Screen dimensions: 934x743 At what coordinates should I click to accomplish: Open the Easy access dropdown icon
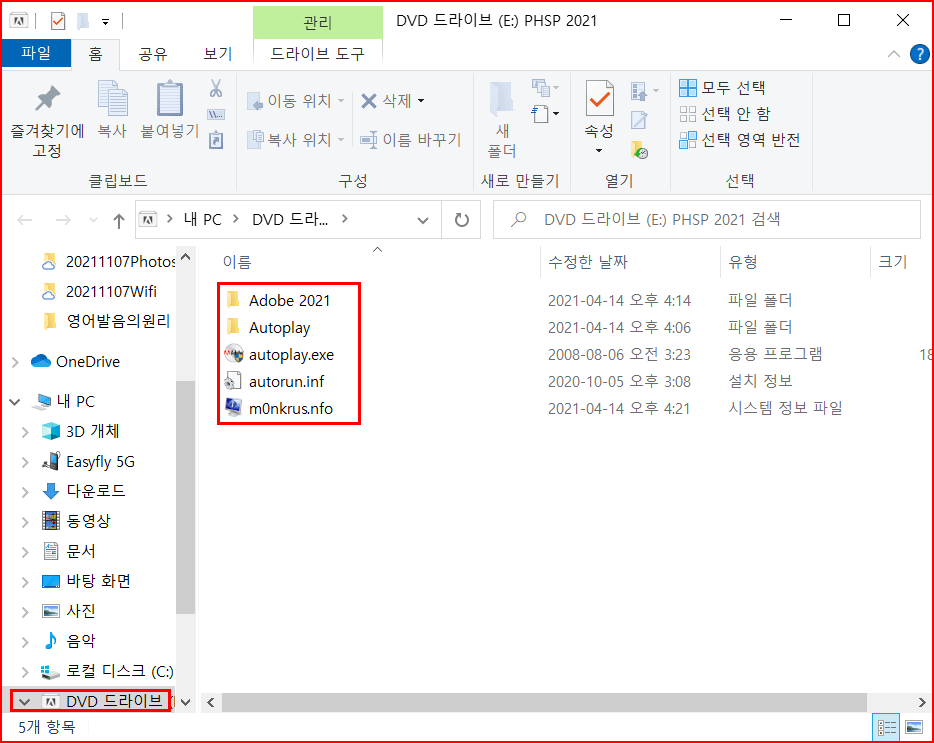click(x=545, y=113)
